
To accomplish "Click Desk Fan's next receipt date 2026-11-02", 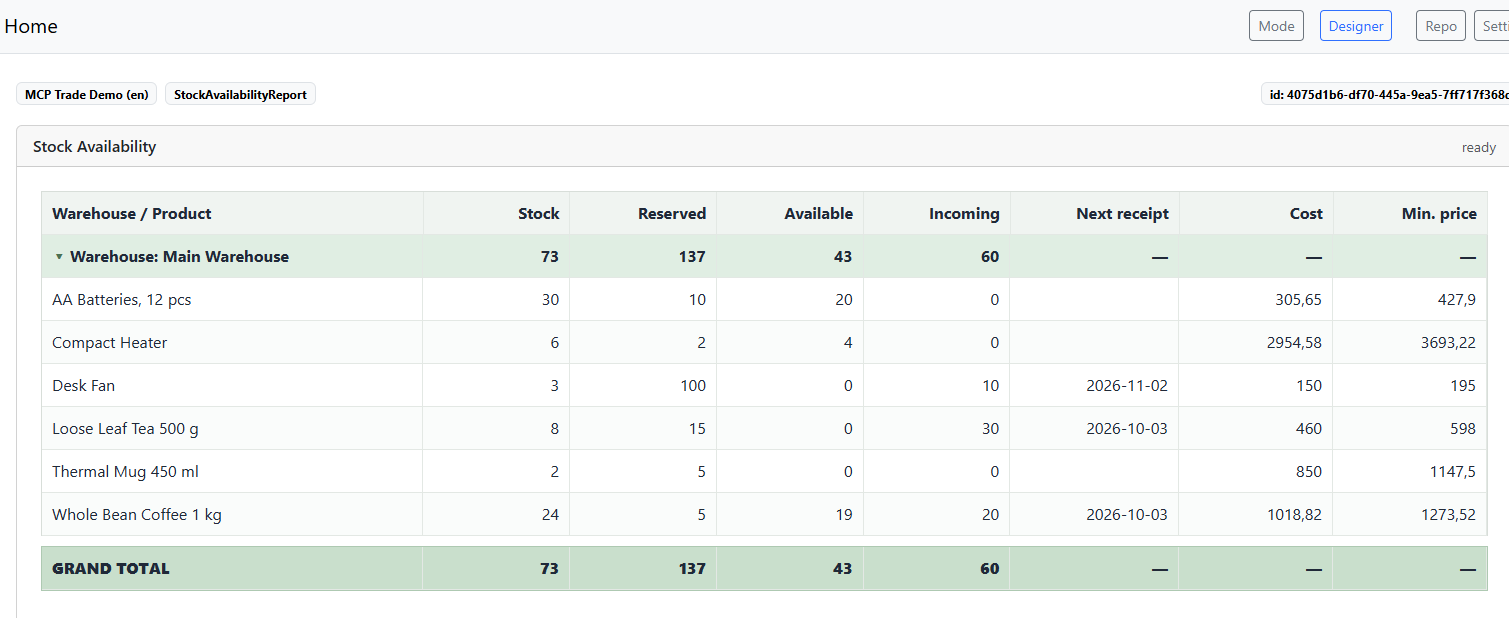I will pyautogui.click(x=1127, y=386).
